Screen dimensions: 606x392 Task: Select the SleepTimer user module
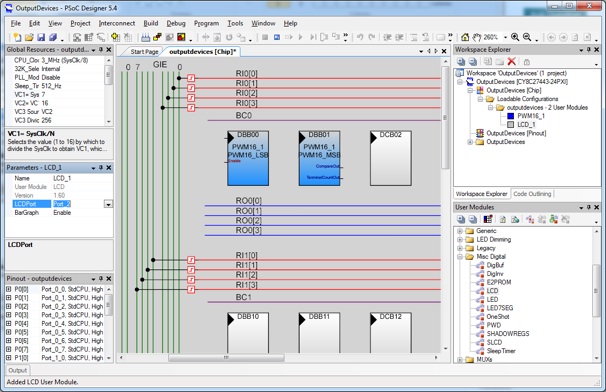click(501, 351)
